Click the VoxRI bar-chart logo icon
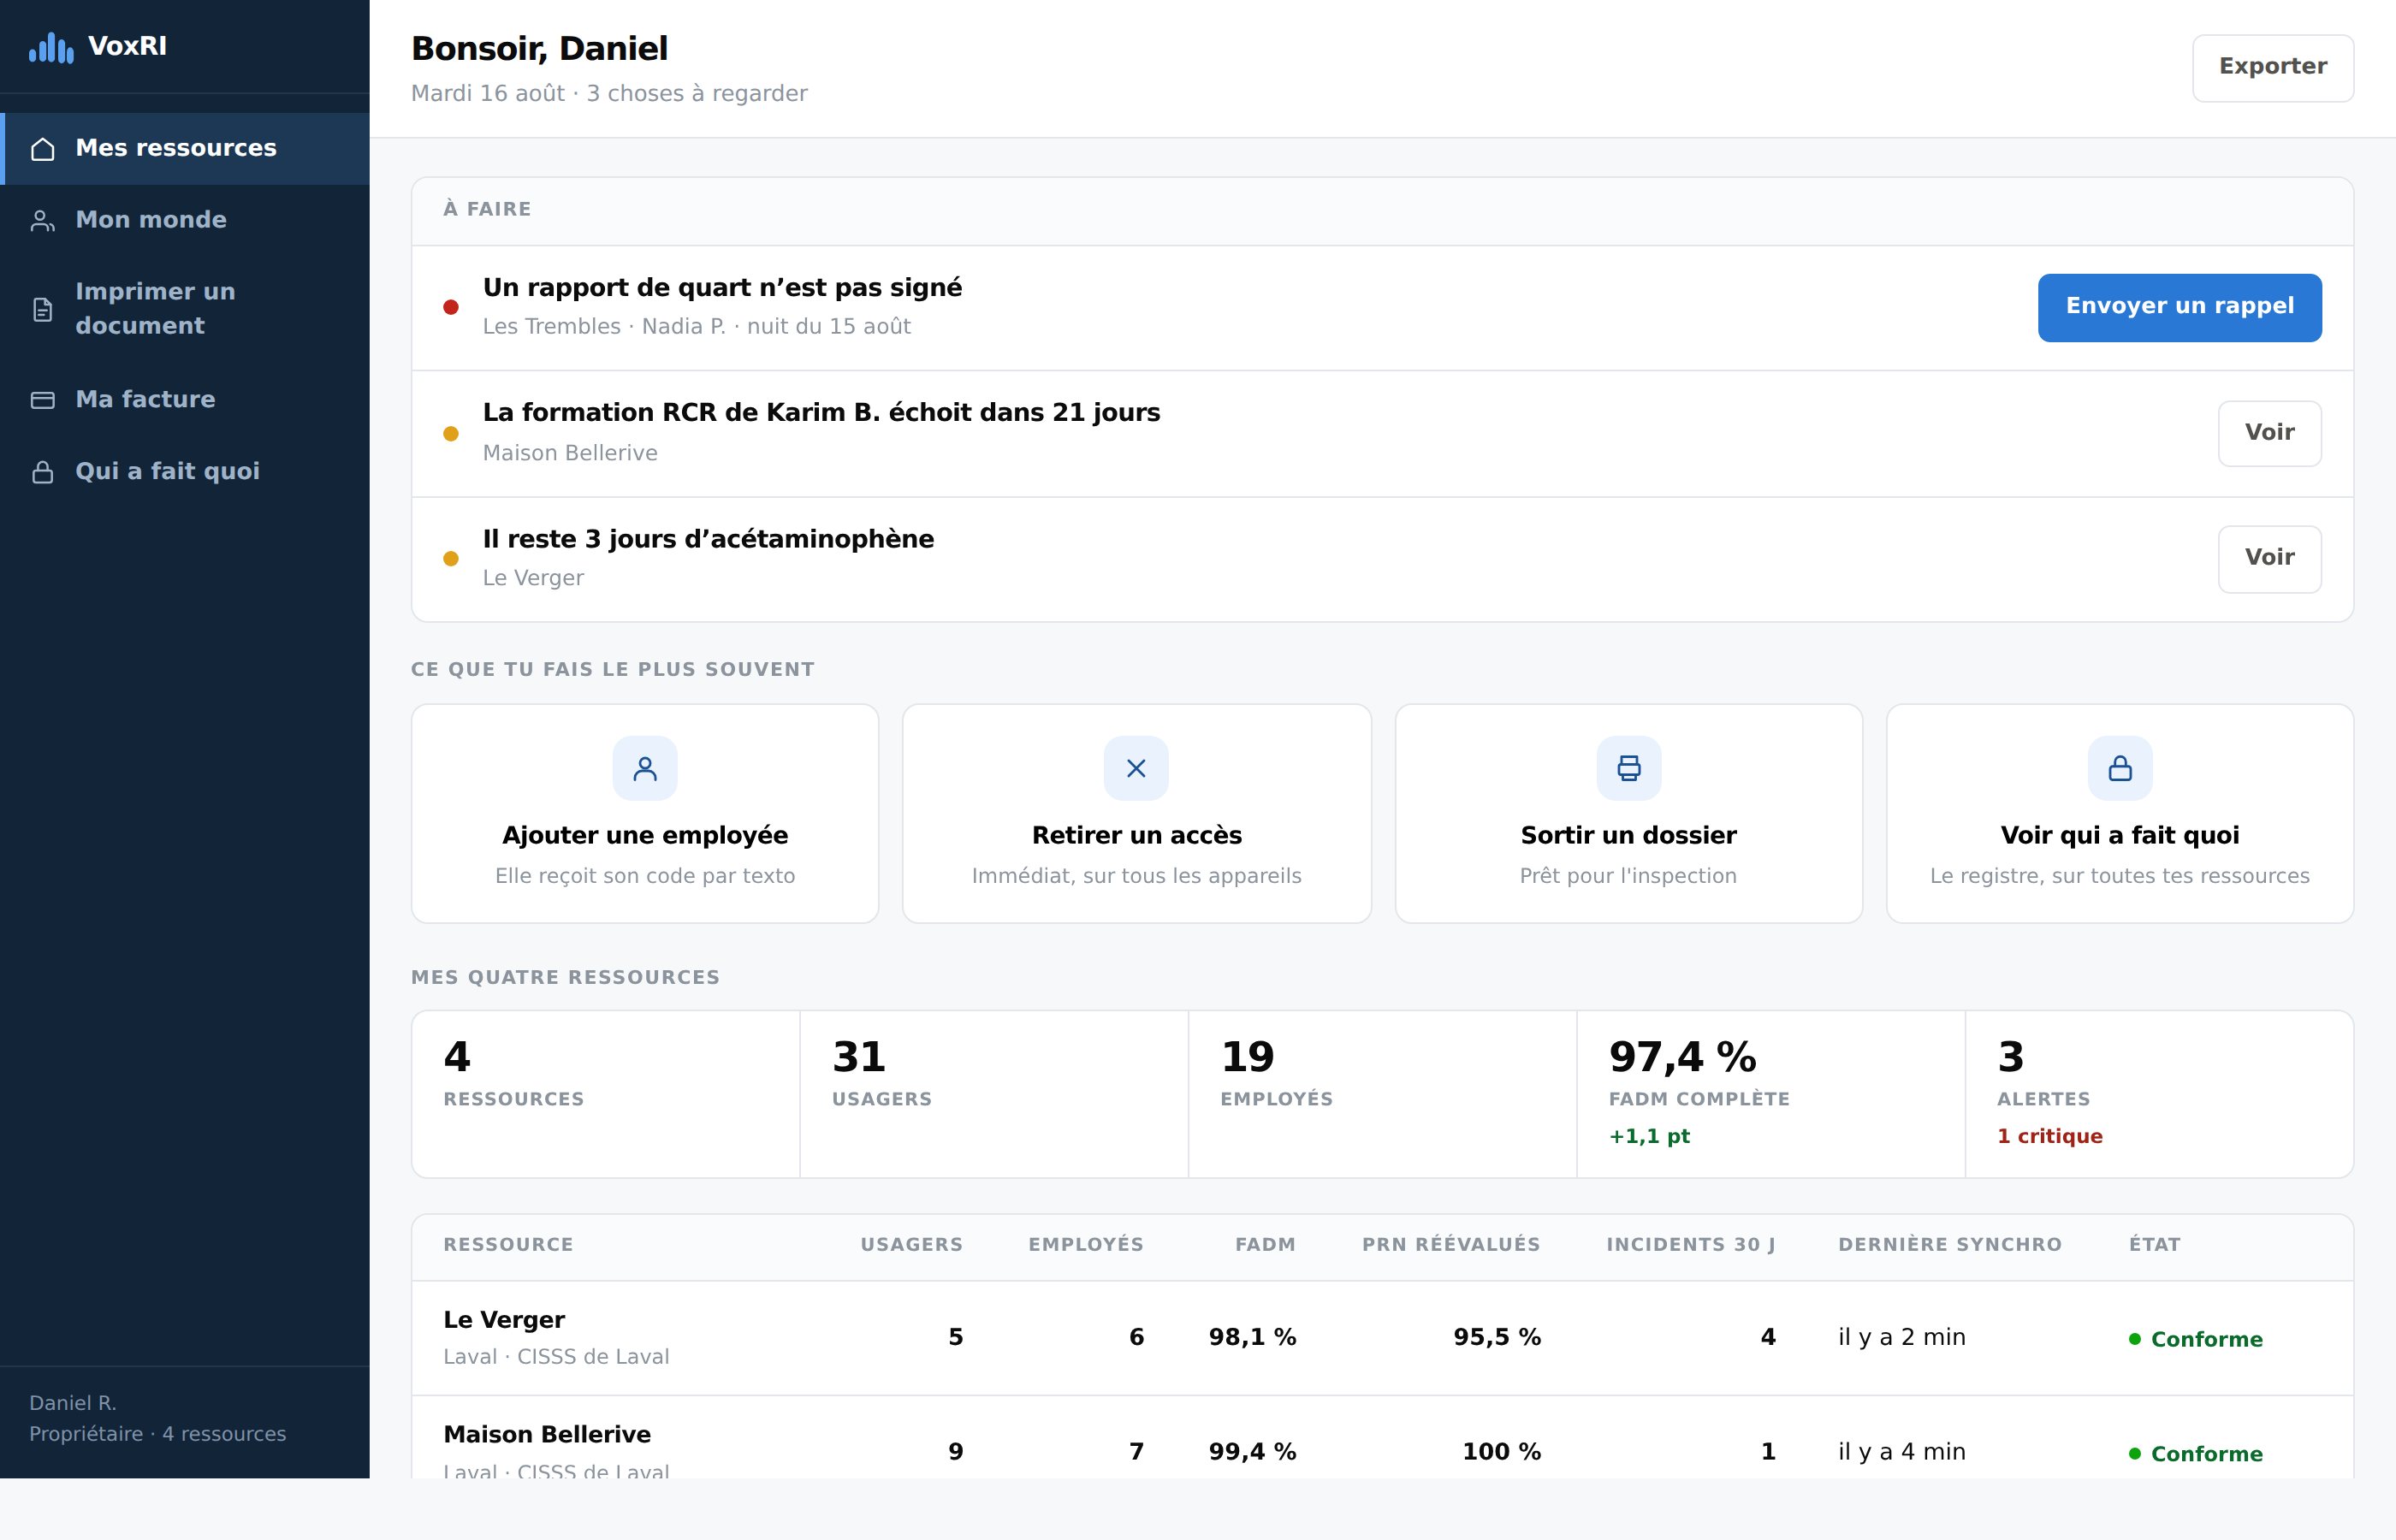 point(51,47)
